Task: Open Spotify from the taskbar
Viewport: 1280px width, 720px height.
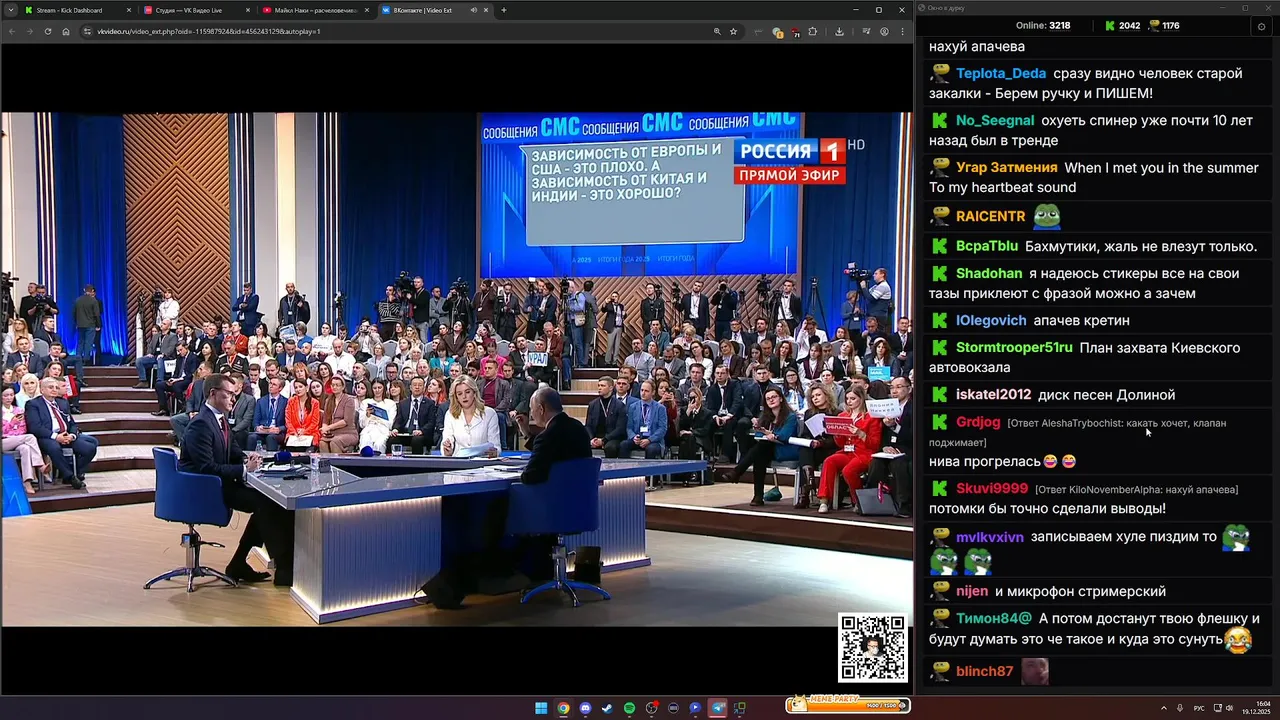Action: 629,708
